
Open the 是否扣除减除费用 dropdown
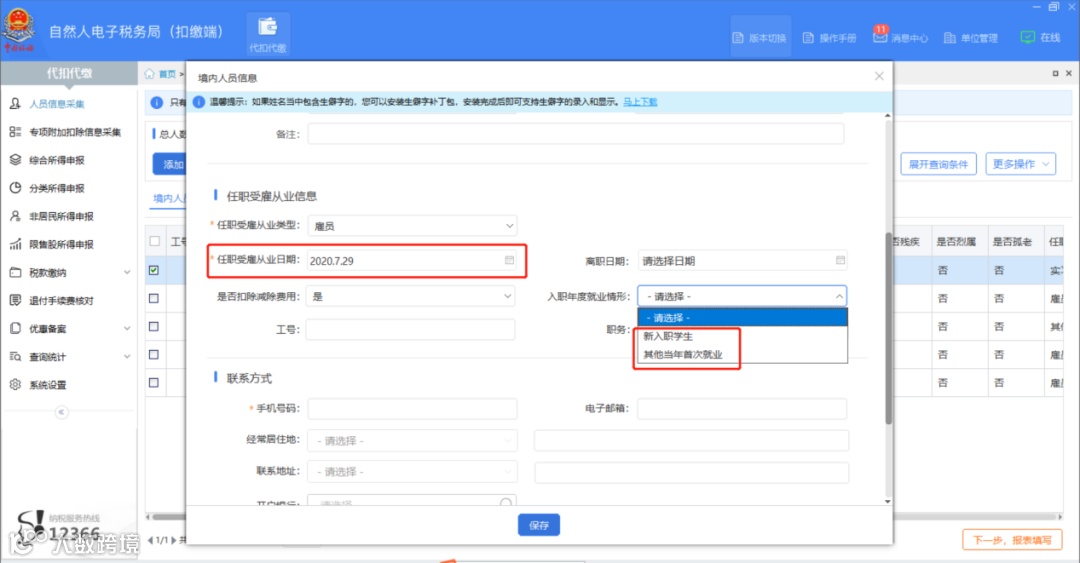[x=411, y=296]
